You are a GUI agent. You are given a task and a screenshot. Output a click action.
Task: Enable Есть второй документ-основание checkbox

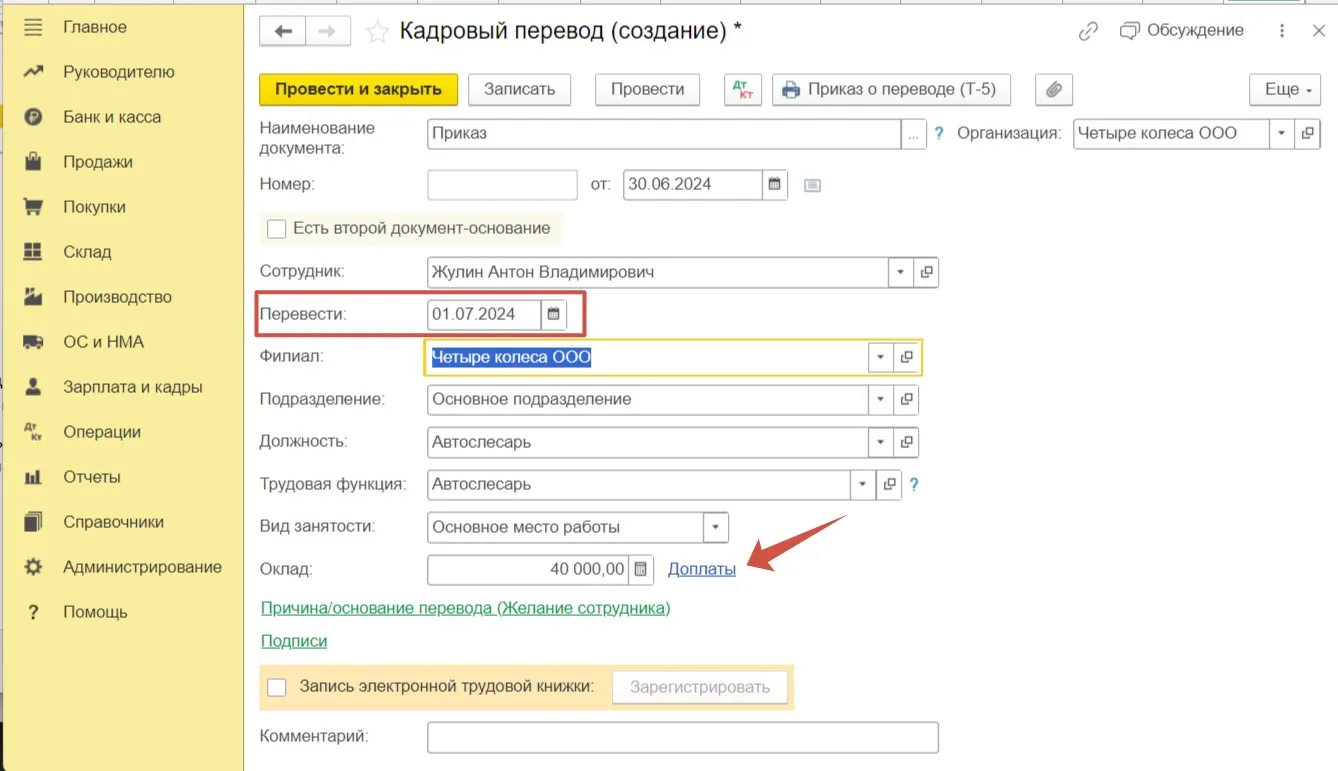coord(277,229)
